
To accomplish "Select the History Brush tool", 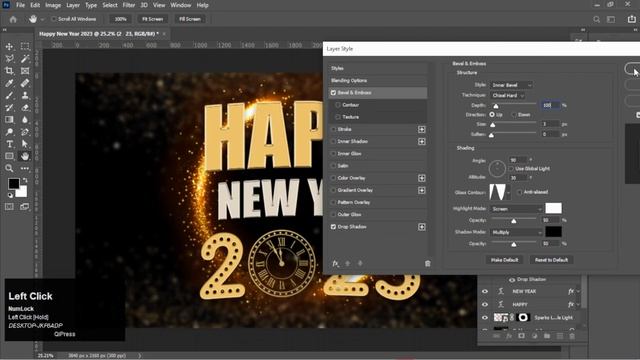I will click(x=9, y=108).
